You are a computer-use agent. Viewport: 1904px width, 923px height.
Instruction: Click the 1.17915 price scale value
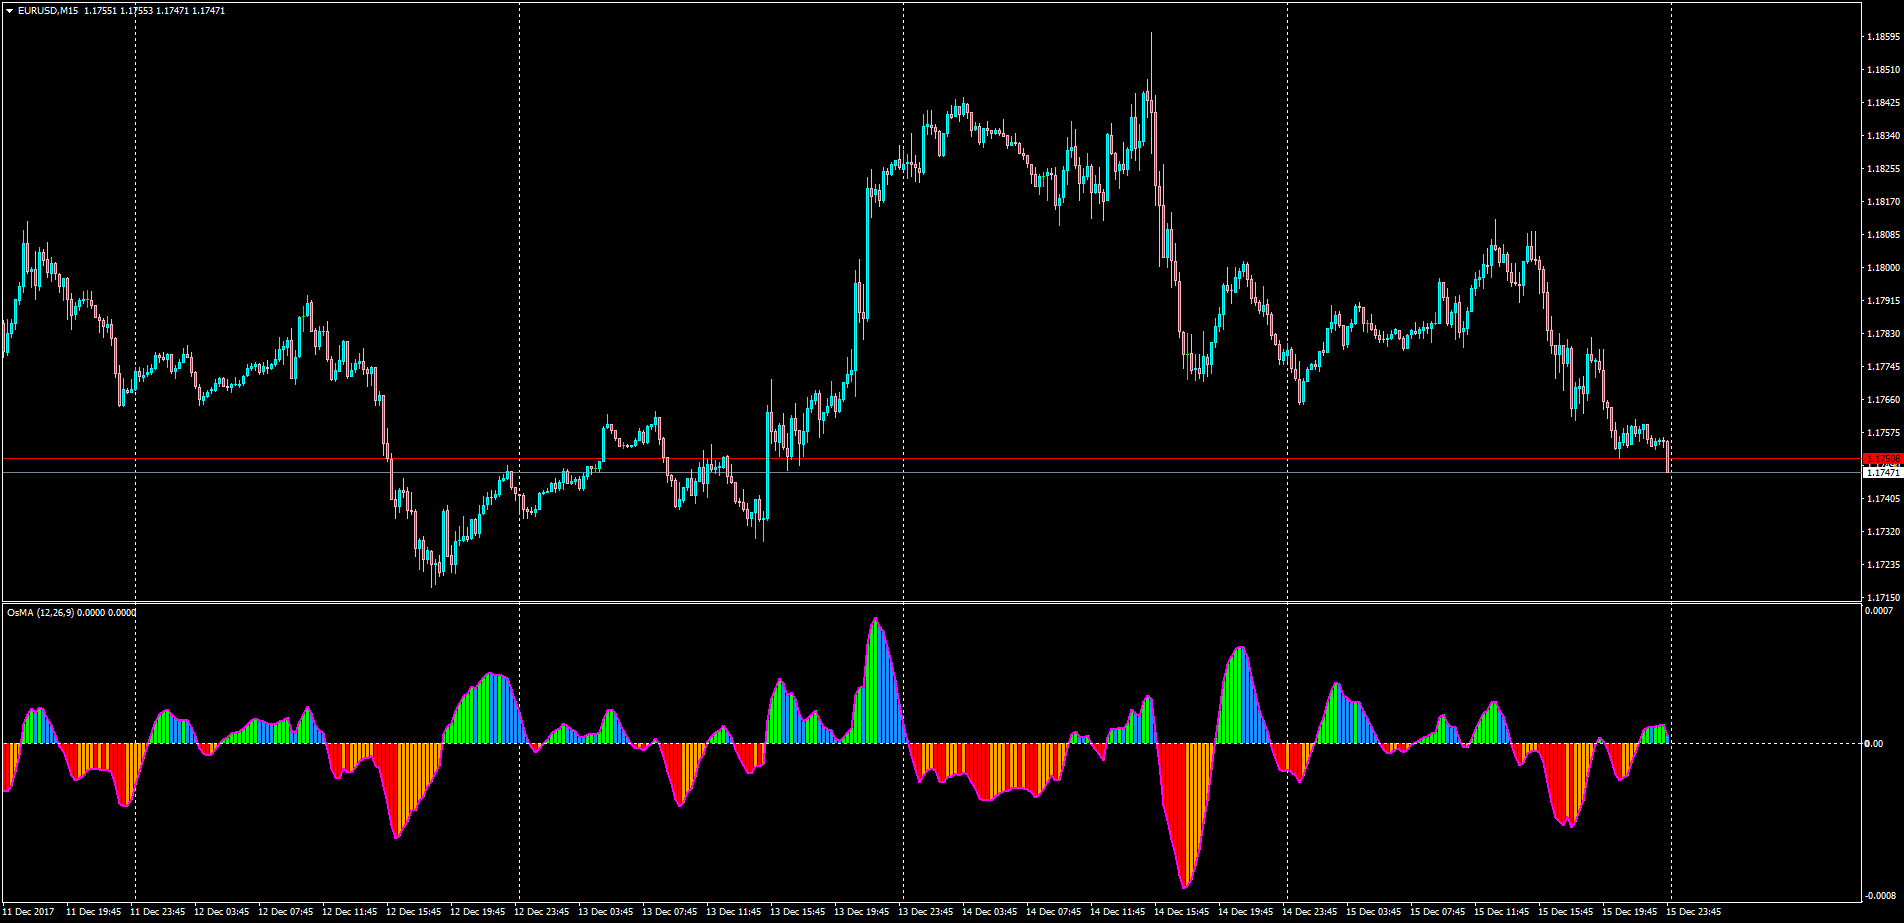1882,301
